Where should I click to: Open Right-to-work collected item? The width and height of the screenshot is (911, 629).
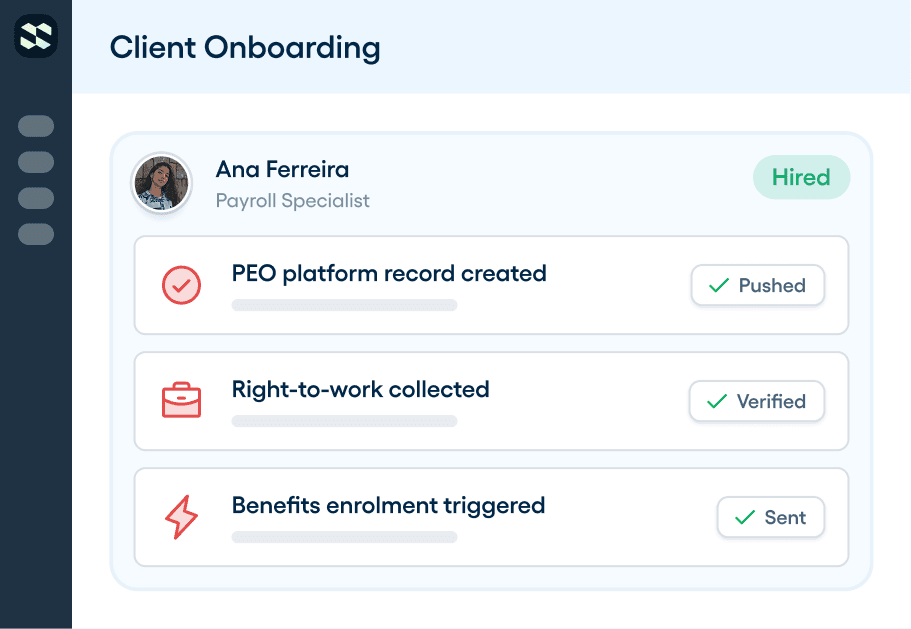tap(492, 401)
